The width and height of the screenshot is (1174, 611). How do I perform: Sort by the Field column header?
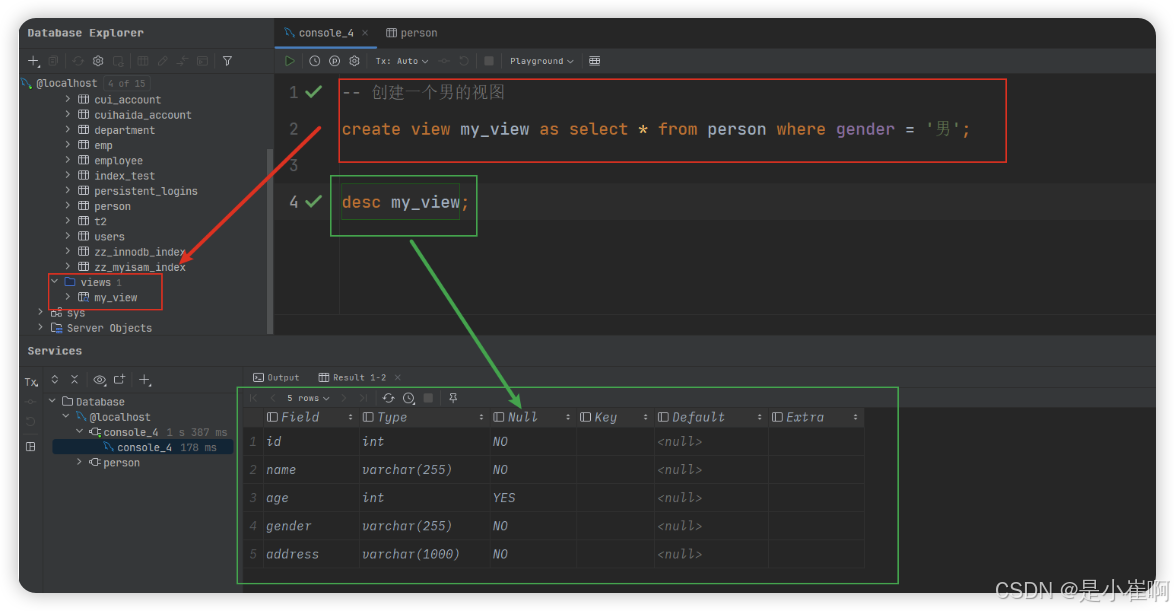click(x=310, y=417)
